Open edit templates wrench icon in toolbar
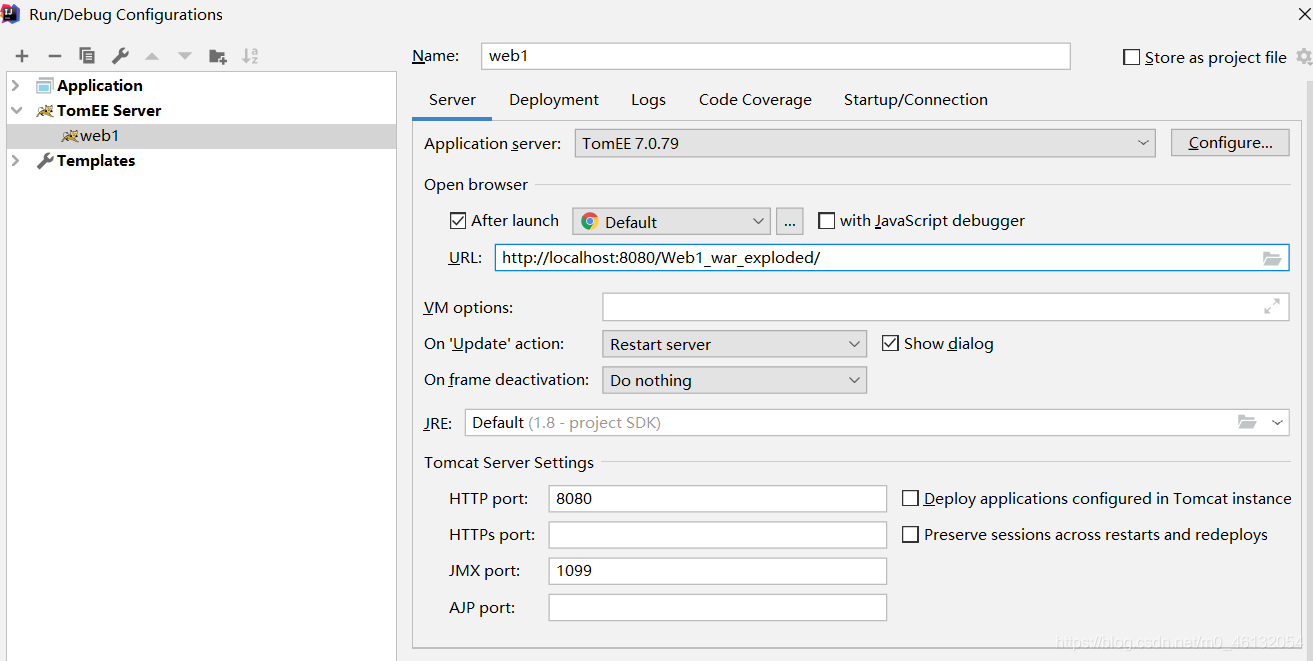The width and height of the screenshot is (1313, 661). coord(120,56)
